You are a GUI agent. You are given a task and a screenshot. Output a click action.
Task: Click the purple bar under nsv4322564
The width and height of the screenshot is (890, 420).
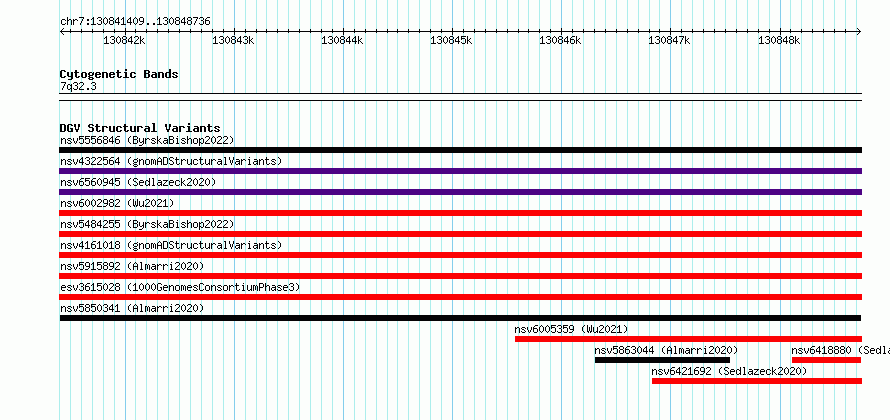[460, 171]
